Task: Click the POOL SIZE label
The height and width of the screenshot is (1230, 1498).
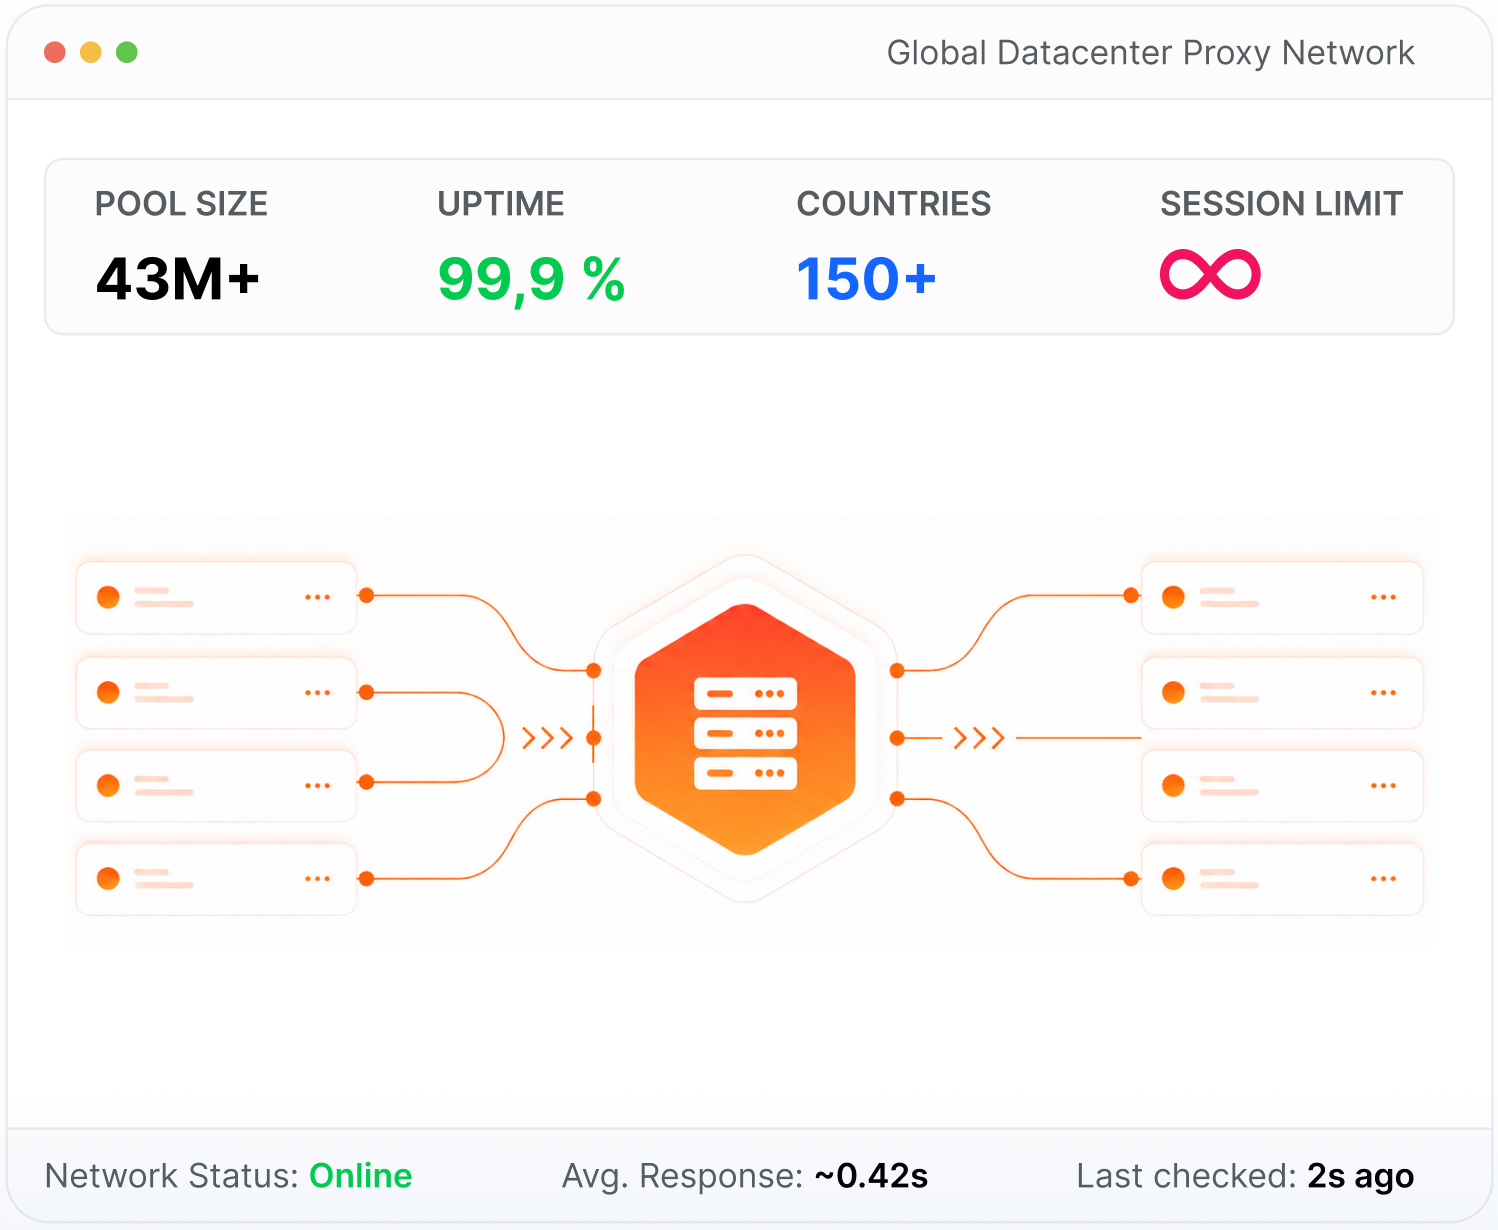Action: (181, 204)
